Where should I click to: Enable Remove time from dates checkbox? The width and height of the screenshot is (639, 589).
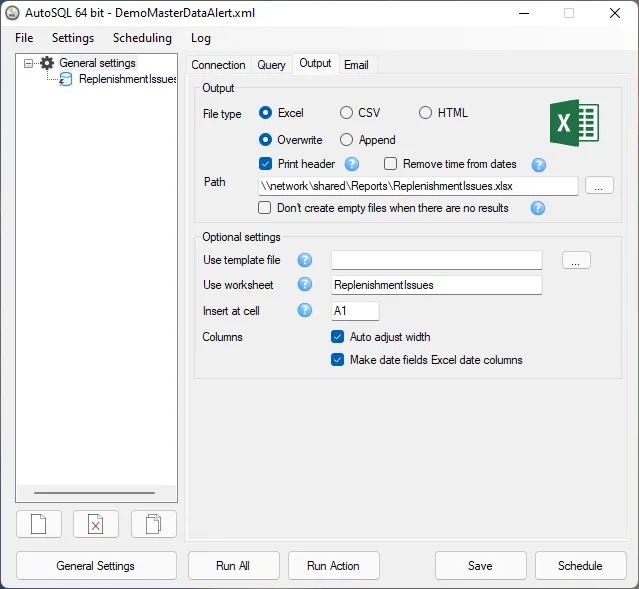click(x=390, y=164)
